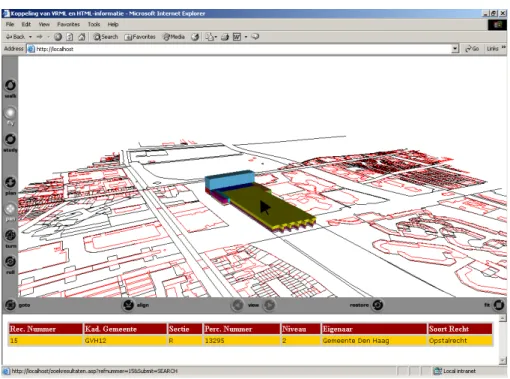Open the View menu
The width and height of the screenshot is (510, 379).
tap(44, 24)
